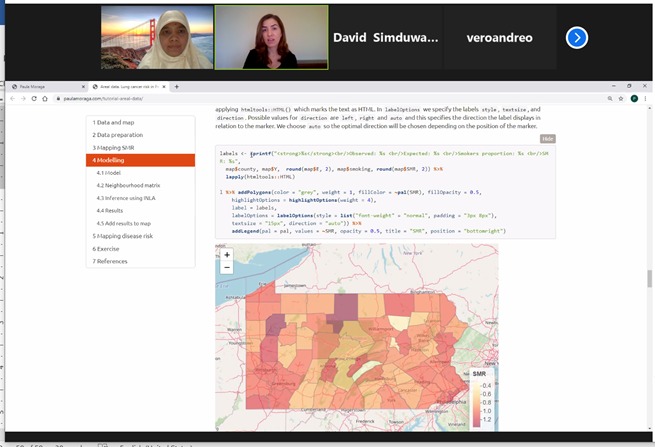The image size is (655, 447).
Task: Click the page vertical scrollbar thumb
Action: (x=650, y=279)
